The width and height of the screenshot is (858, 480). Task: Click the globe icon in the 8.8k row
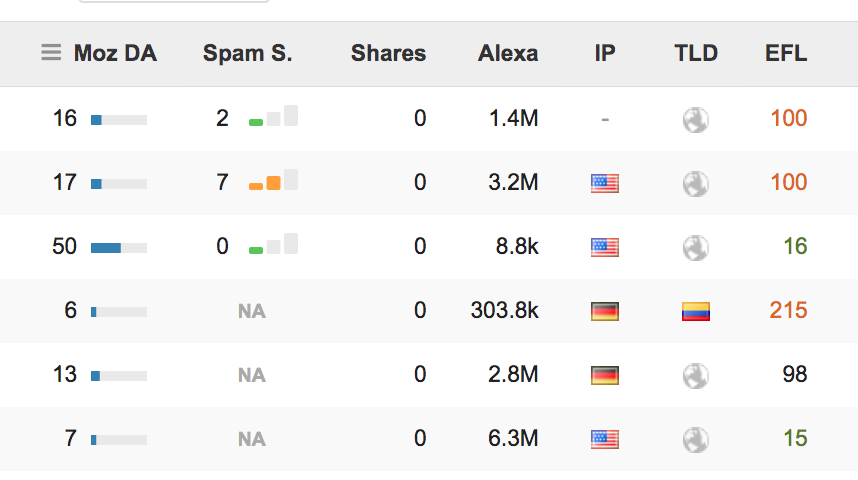point(695,247)
